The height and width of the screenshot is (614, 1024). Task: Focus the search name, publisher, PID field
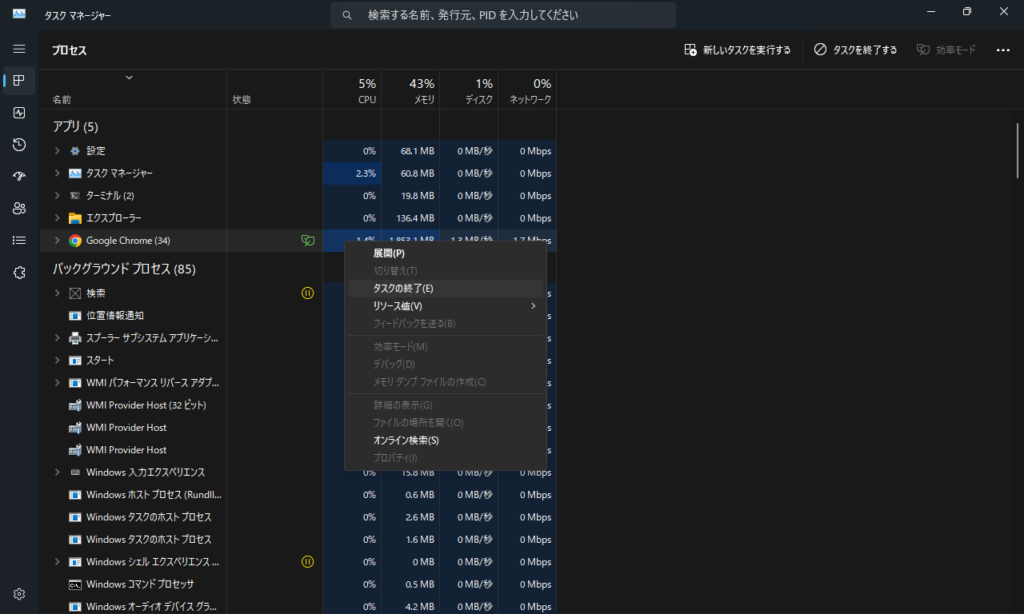click(x=503, y=15)
